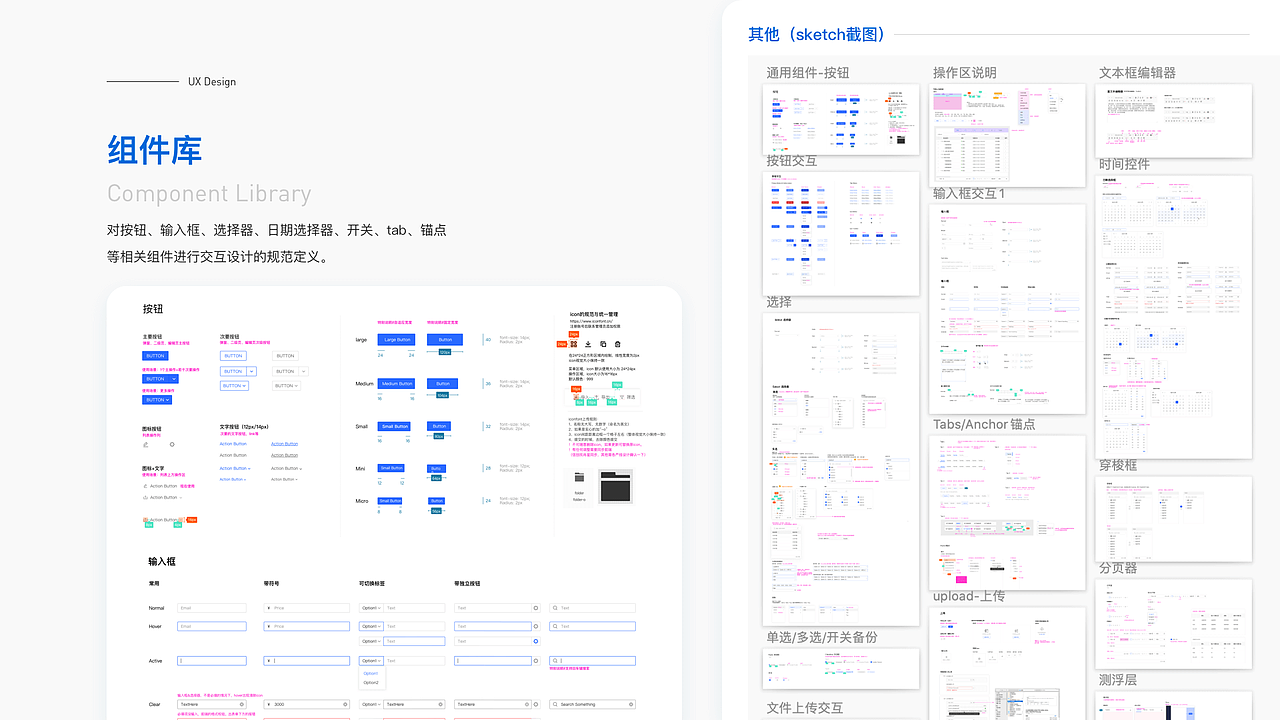This screenshot has height=720, width=1280.
Task: Click the Small Button in Small row
Action: tap(394, 426)
